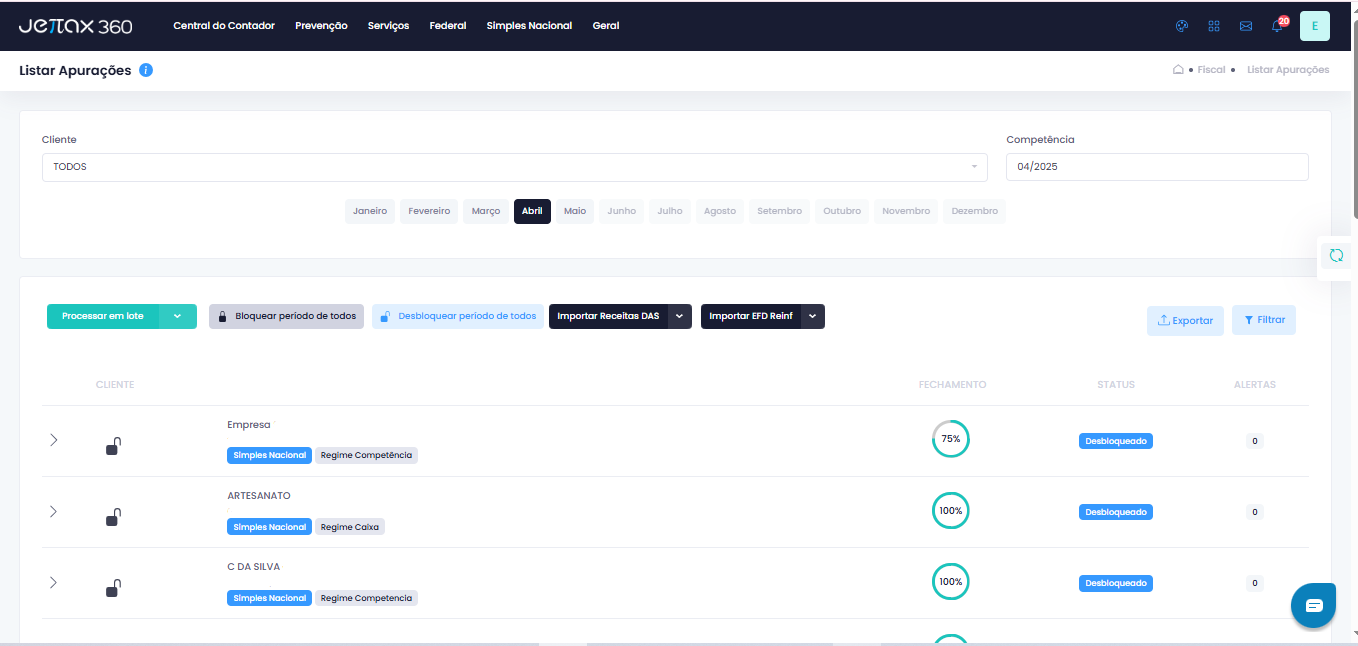Click Bloquear período de todos
The height and width of the screenshot is (646, 1358).
click(286, 316)
